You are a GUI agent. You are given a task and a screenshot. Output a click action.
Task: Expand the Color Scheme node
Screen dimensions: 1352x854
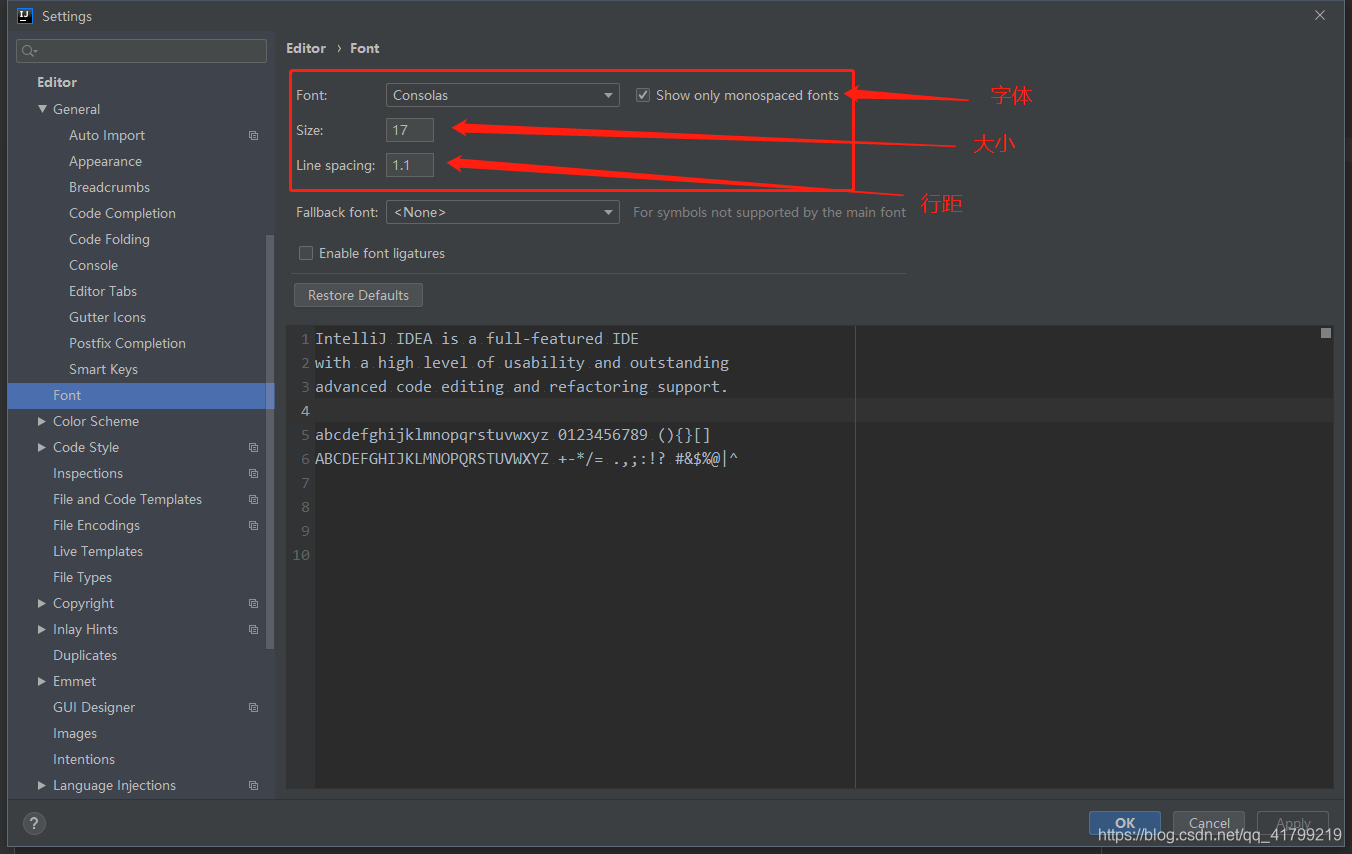[x=42, y=421]
